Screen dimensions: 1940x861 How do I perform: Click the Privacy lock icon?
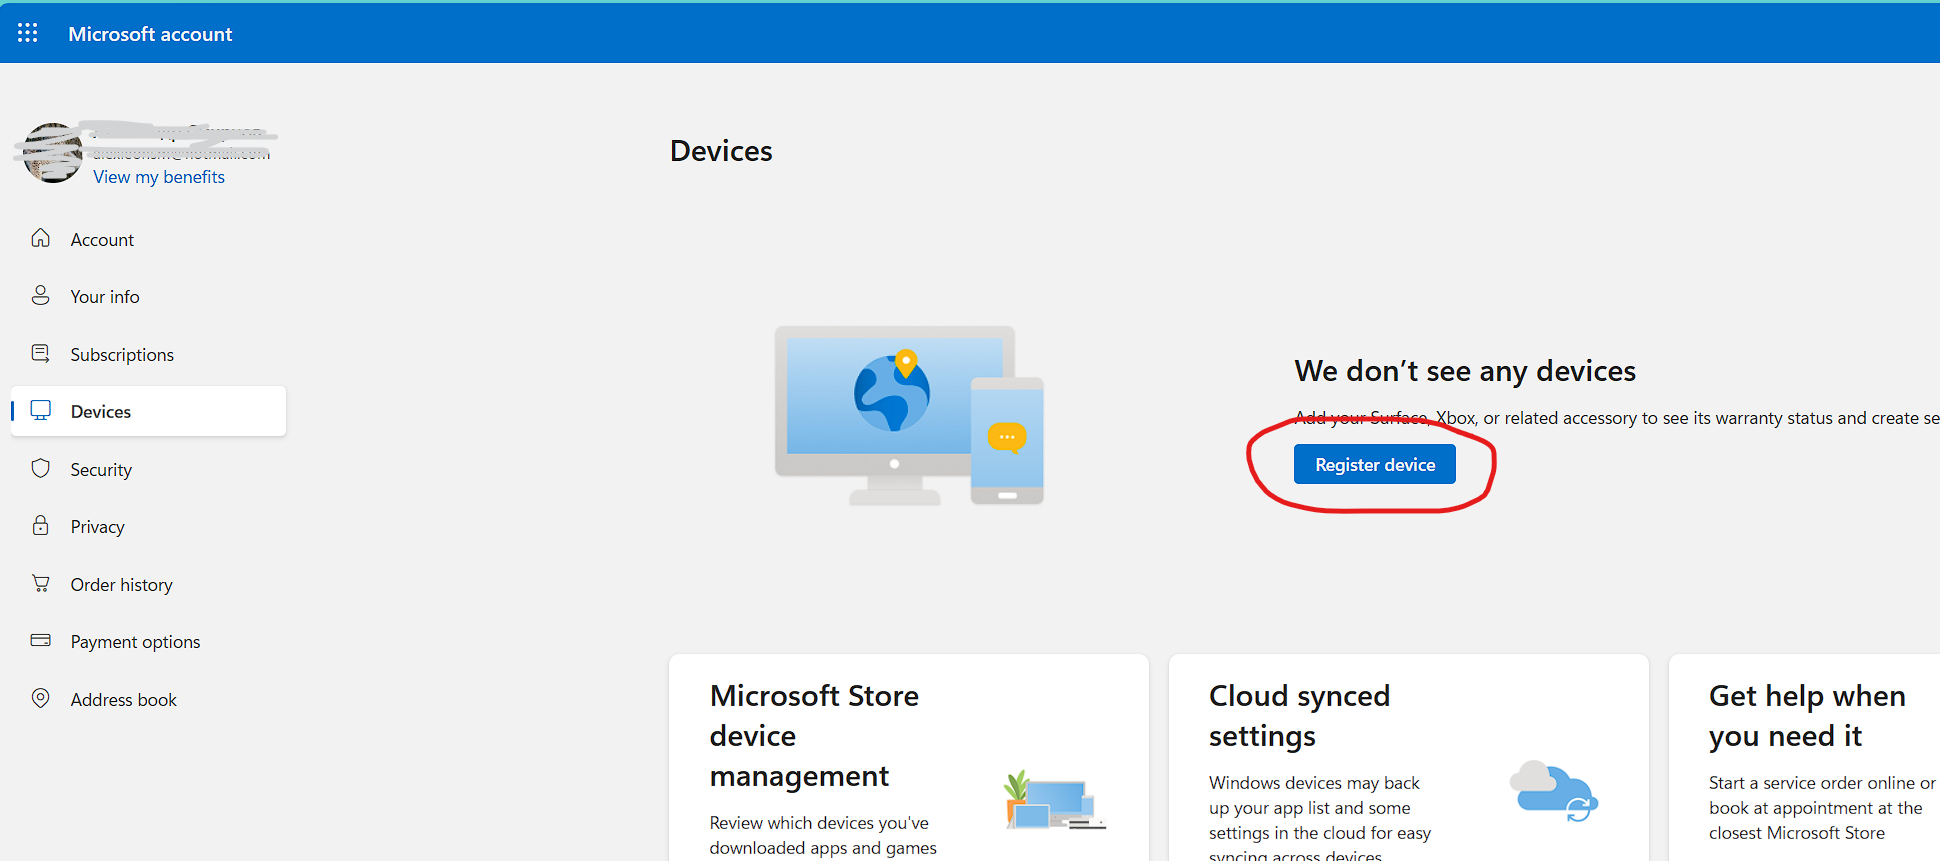tap(40, 526)
